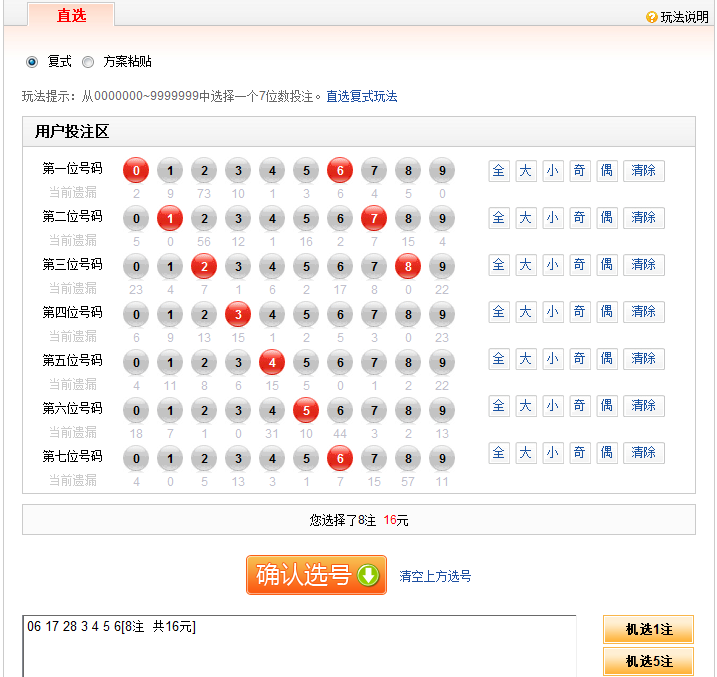Click the 机选1注 random pick button

click(648, 630)
